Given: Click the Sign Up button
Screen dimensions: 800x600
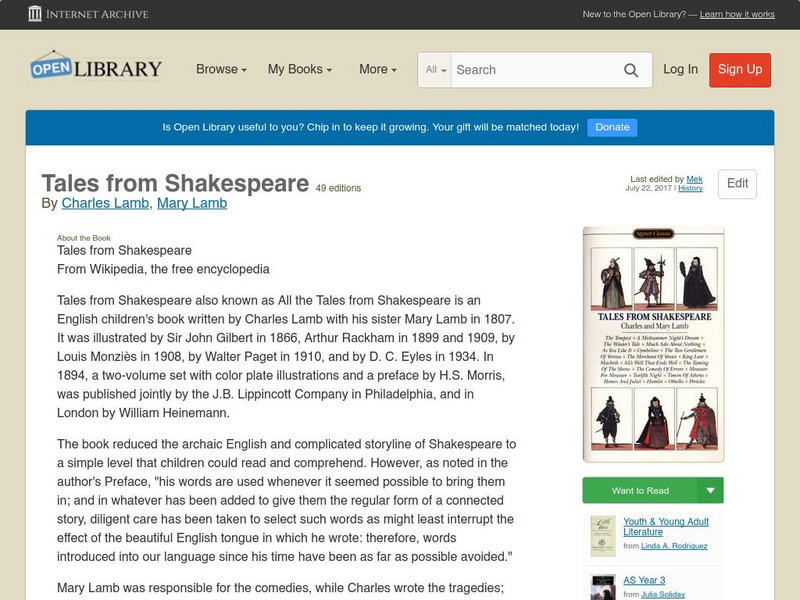Looking at the screenshot, I should coord(739,70).
